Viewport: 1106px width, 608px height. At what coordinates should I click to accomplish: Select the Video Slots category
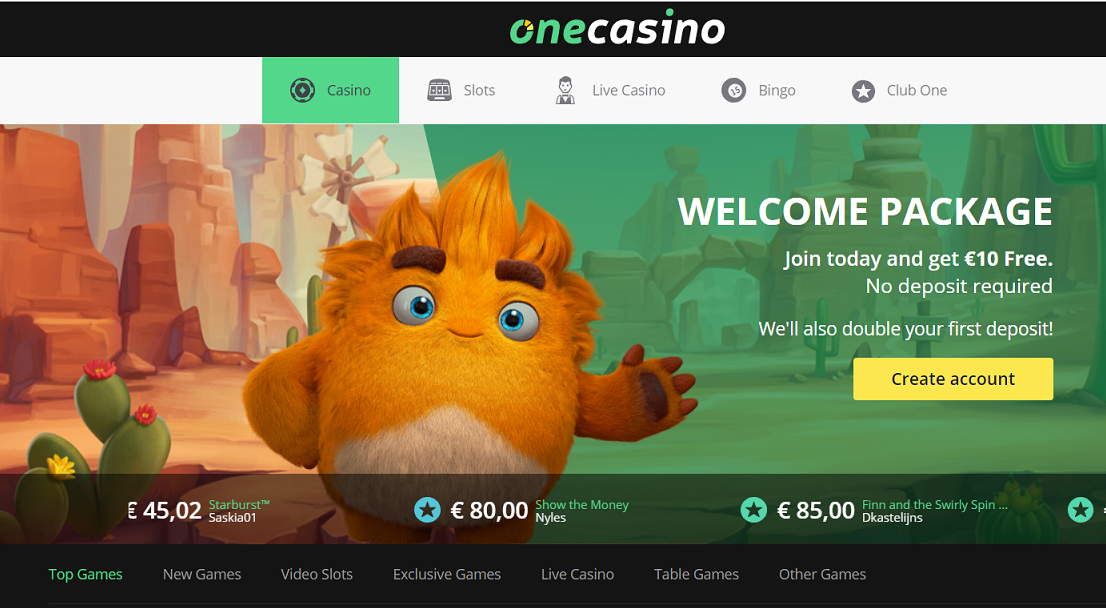pyautogui.click(x=317, y=574)
